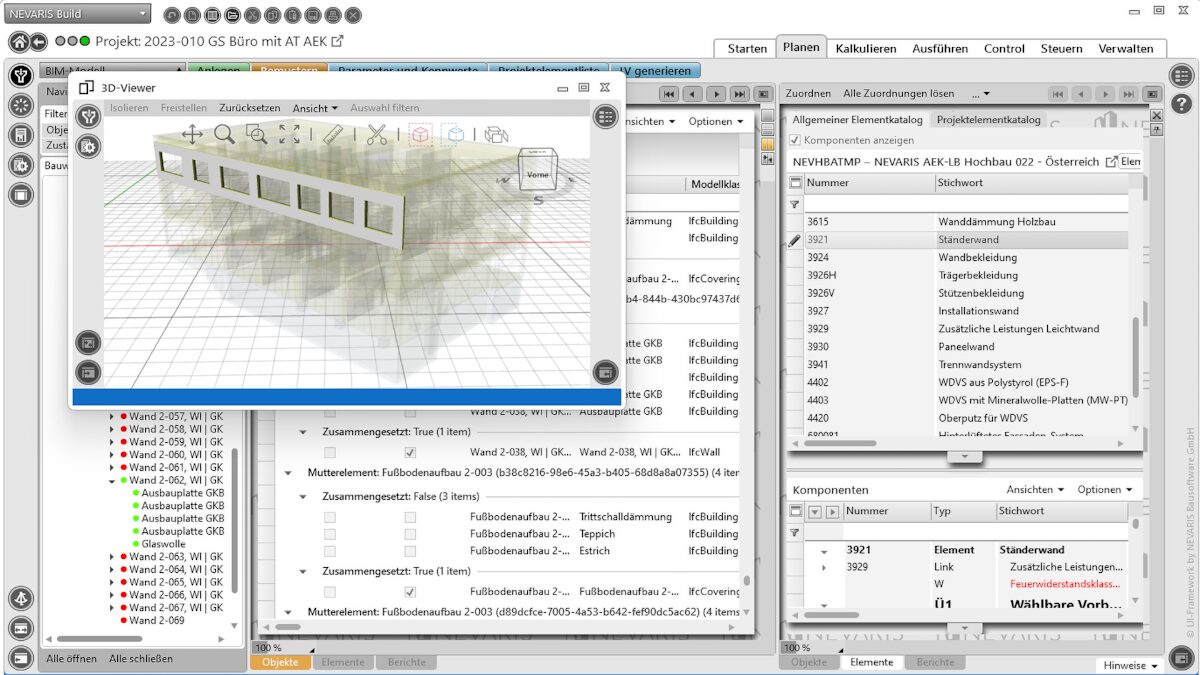This screenshot has height=675, width=1200.
Task: Click 'Alle schließen' below the tree
Action: click(x=141, y=659)
